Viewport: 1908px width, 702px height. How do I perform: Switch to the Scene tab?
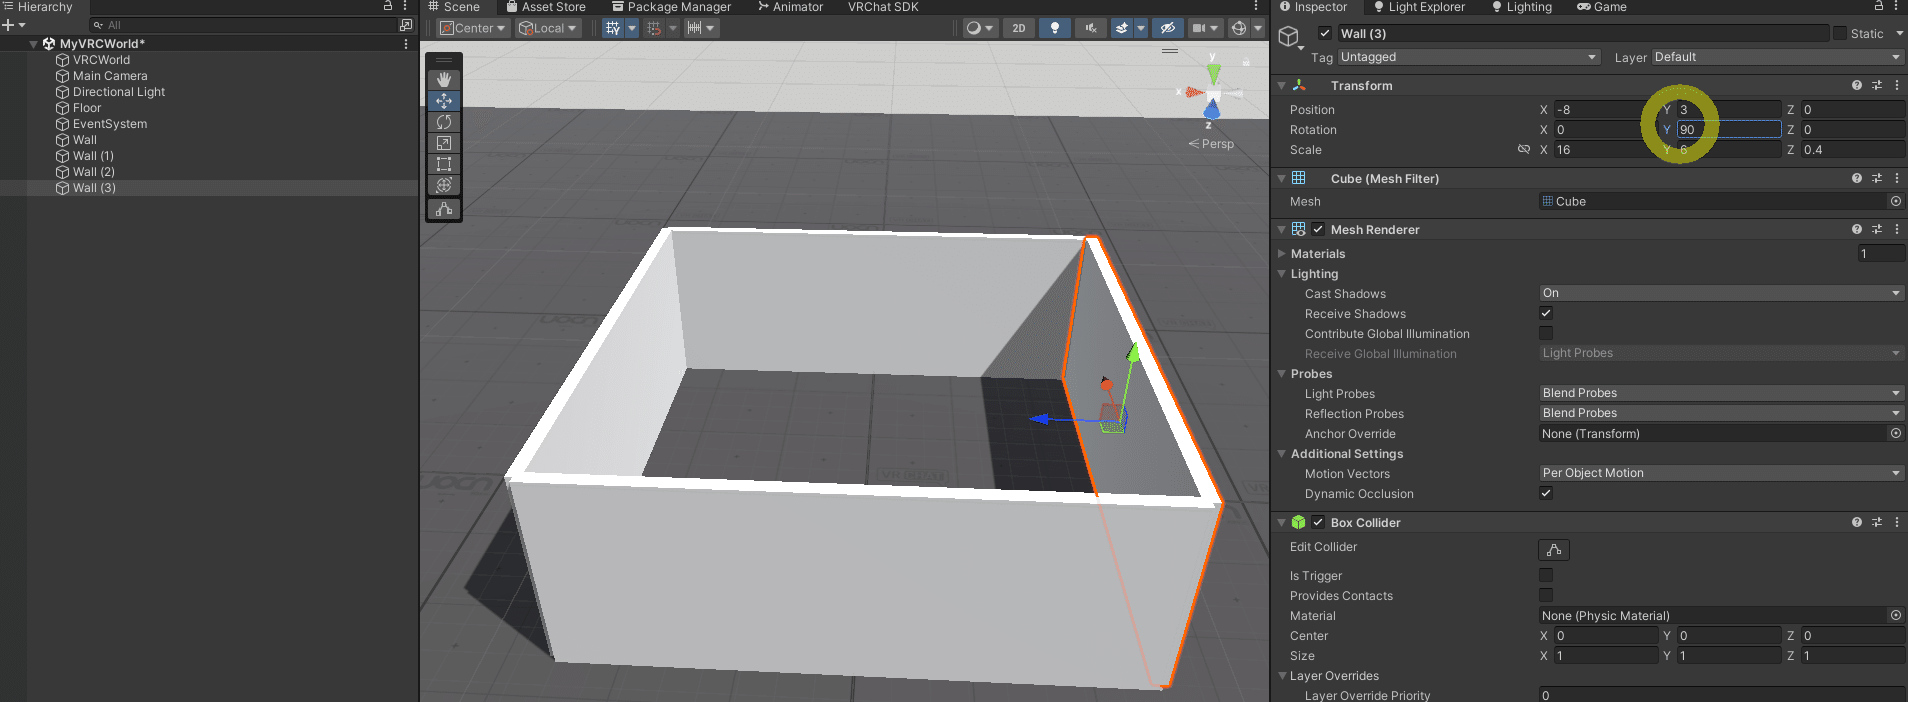click(x=454, y=7)
